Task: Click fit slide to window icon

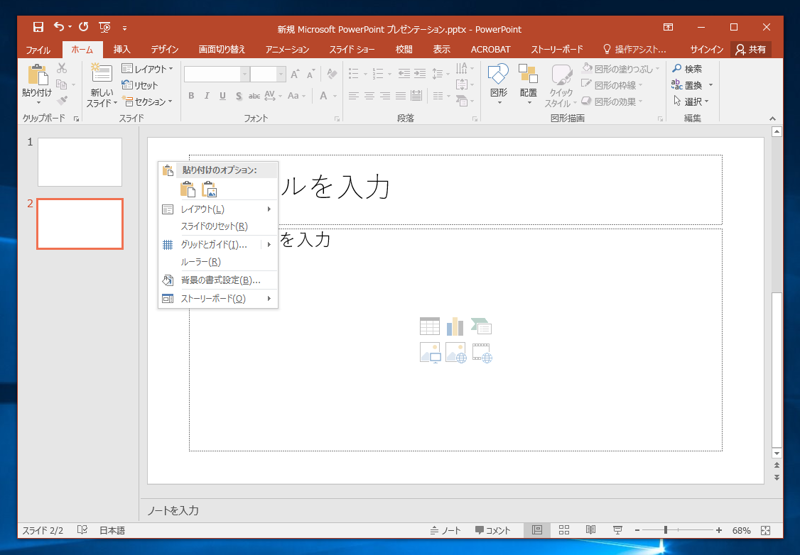Action: [767, 530]
